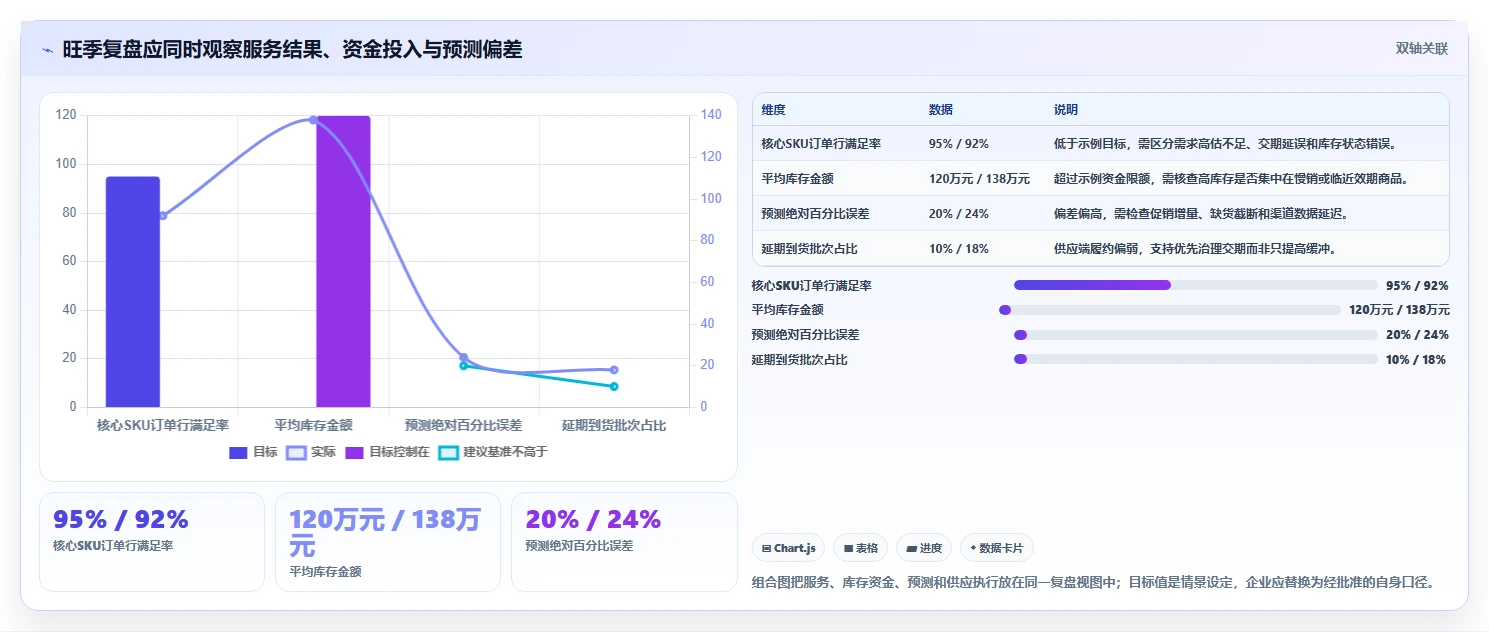Screen dimensions: 1489x632
Task: Toggle the 实际 legend item
Action: (x=311, y=452)
